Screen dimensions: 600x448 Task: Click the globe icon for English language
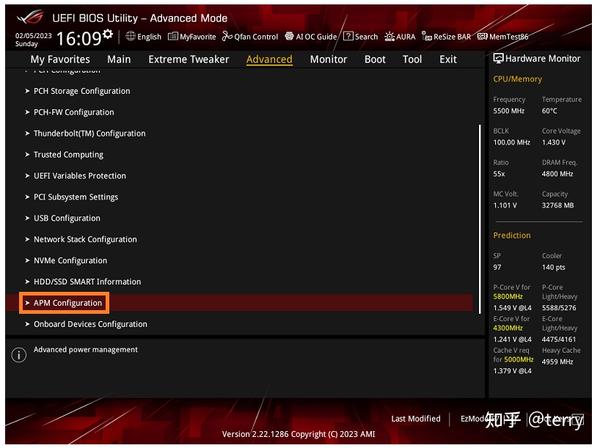pos(130,36)
